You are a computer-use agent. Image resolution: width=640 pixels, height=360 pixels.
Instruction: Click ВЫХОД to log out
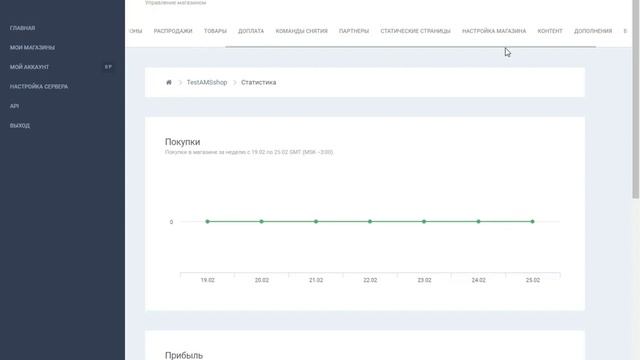point(20,126)
